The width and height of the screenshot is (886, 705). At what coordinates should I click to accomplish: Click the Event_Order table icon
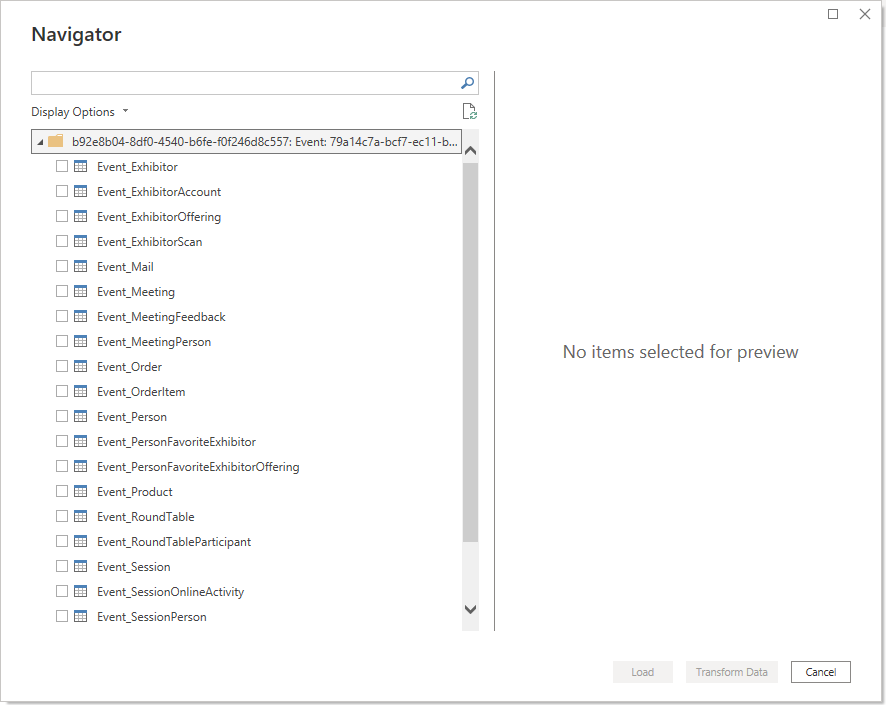(x=81, y=367)
